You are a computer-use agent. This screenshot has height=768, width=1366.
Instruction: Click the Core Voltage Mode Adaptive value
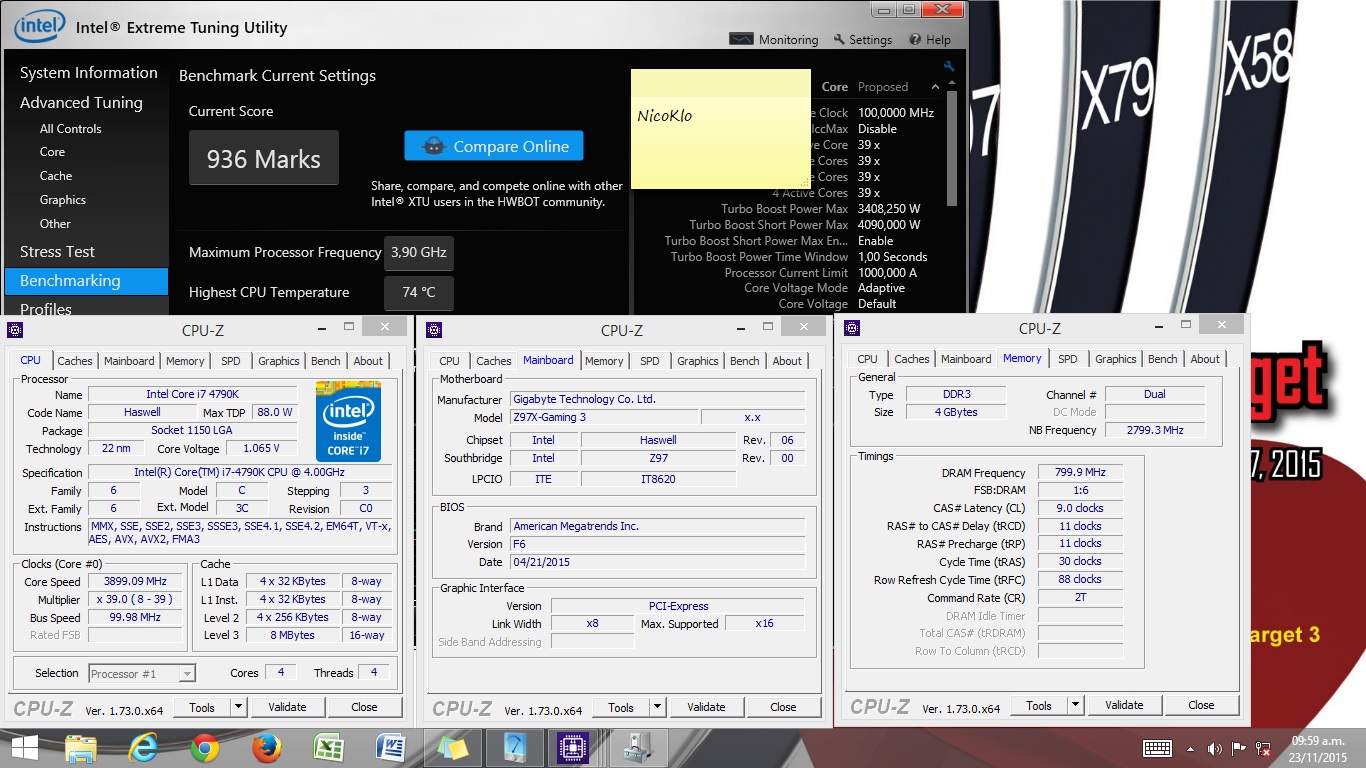click(x=882, y=288)
